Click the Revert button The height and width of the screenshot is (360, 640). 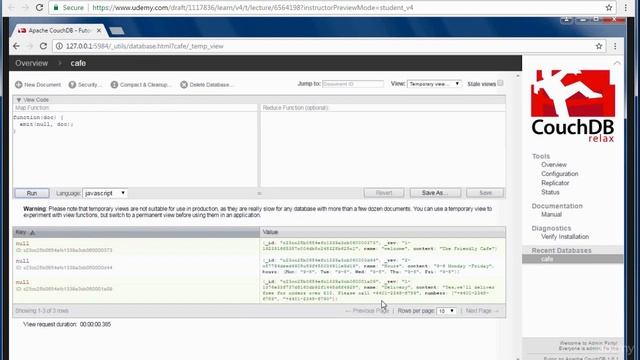[384, 193]
